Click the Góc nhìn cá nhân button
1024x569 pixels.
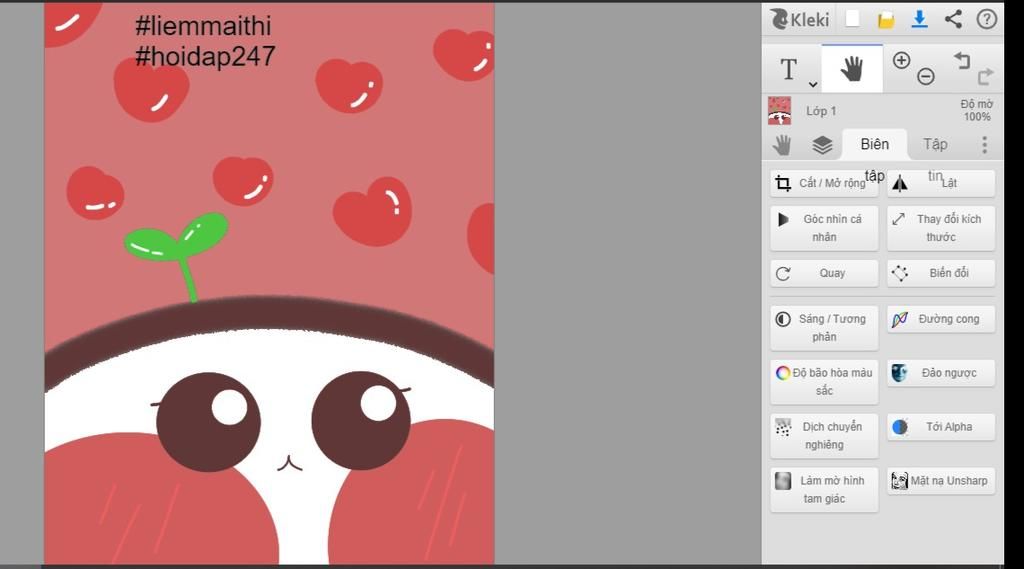824,228
